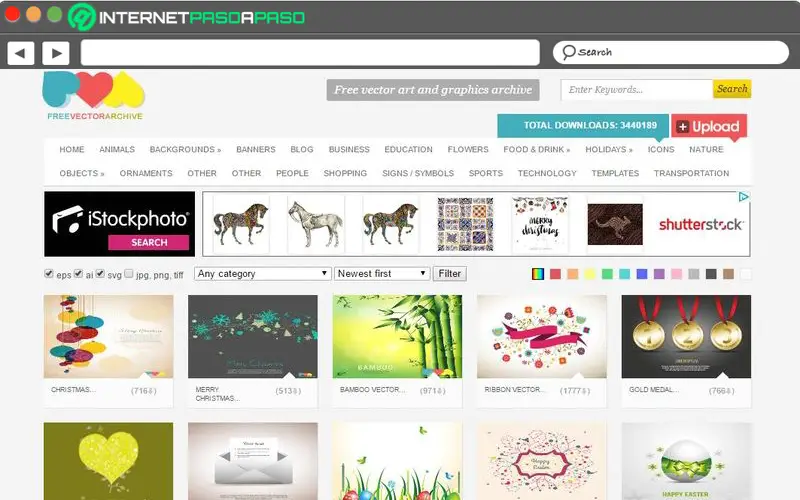Expand the Backgrounds submenu
The image size is (800, 500).
[185, 149]
